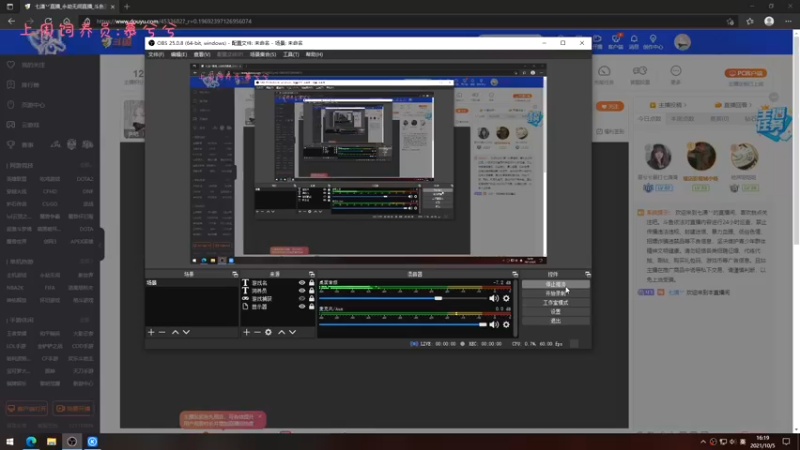The height and width of the screenshot is (450, 800).
Task: Lock the display capture source
Action: point(312,307)
